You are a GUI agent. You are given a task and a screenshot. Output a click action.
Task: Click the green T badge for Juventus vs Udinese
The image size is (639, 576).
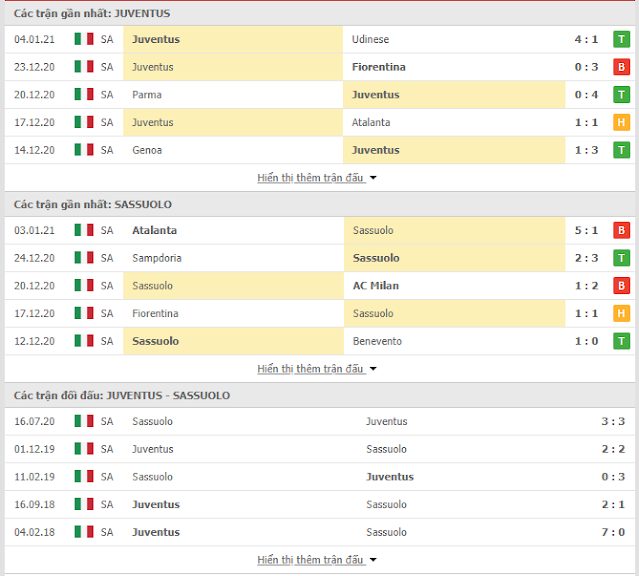621,40
